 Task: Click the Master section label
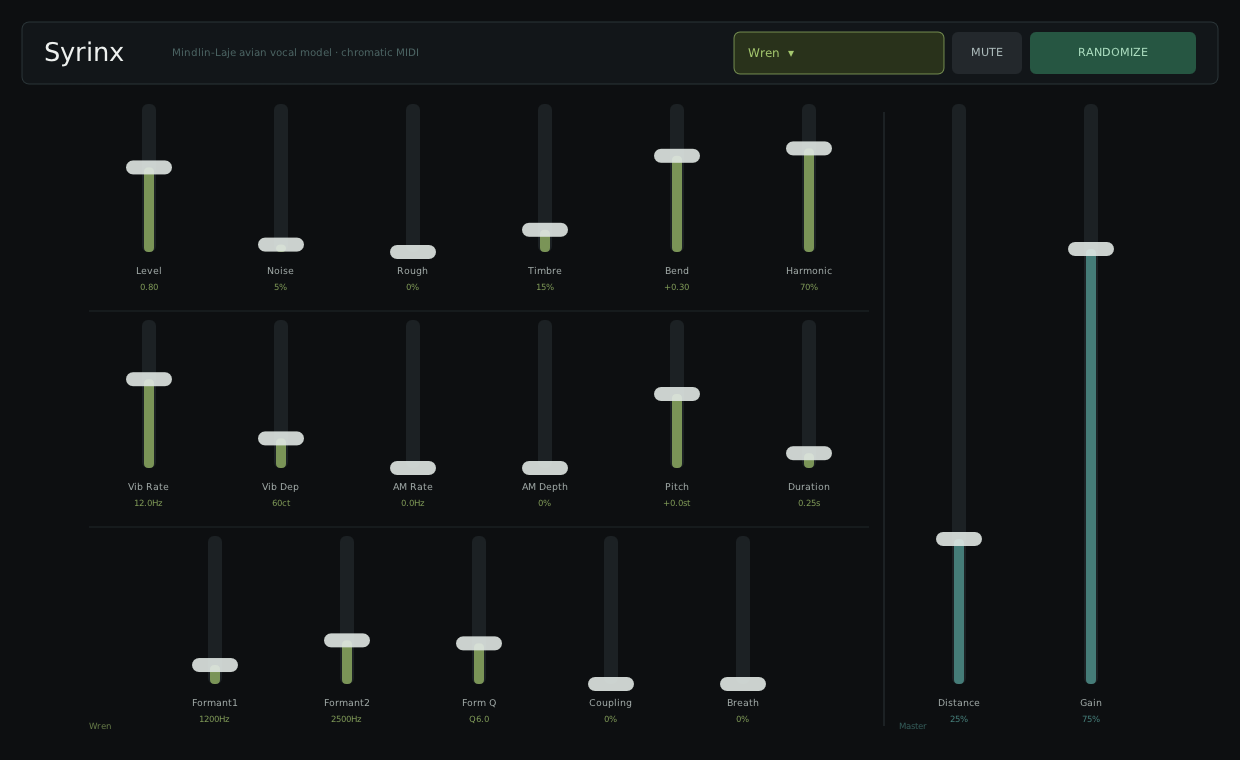tap(913, 726)
